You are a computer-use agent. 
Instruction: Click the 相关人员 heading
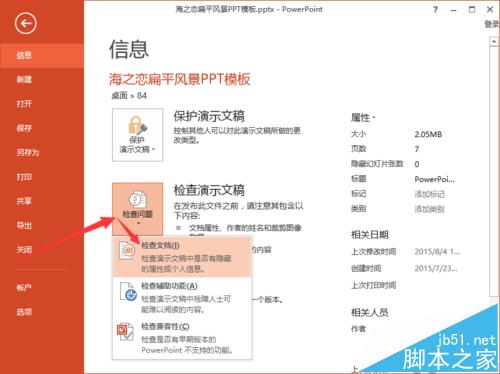(x=370, y=312)
